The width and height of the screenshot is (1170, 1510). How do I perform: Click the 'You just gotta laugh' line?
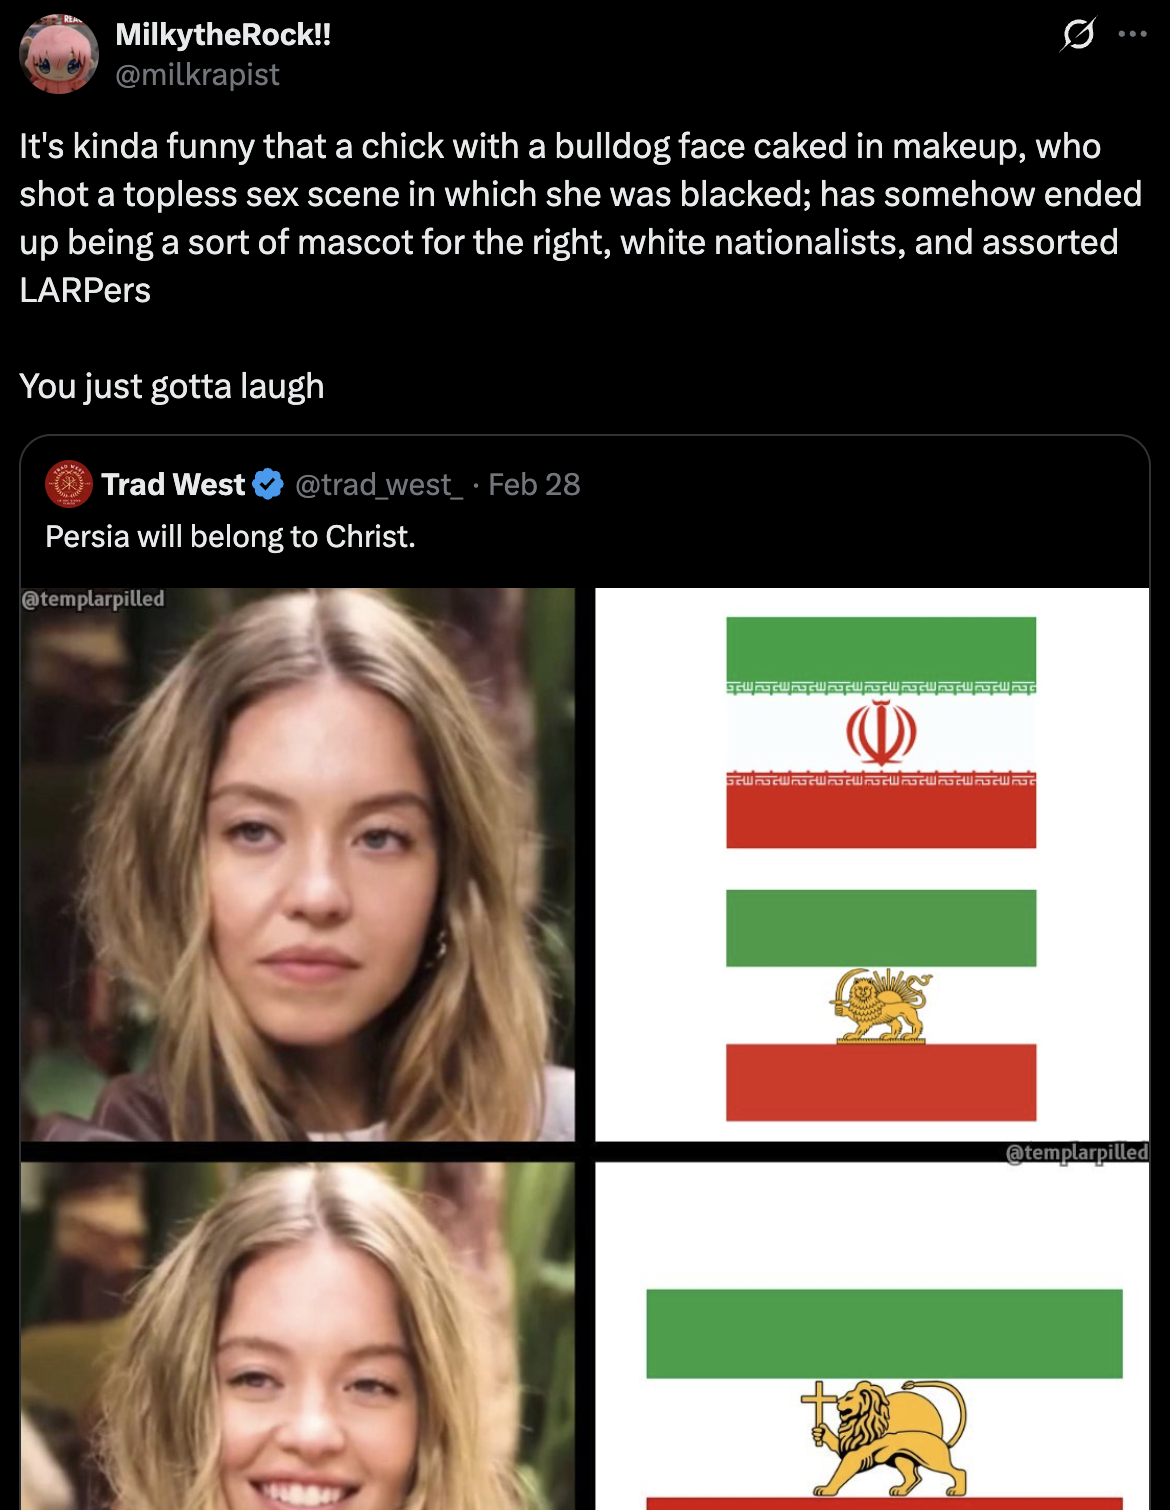[172, 386]
